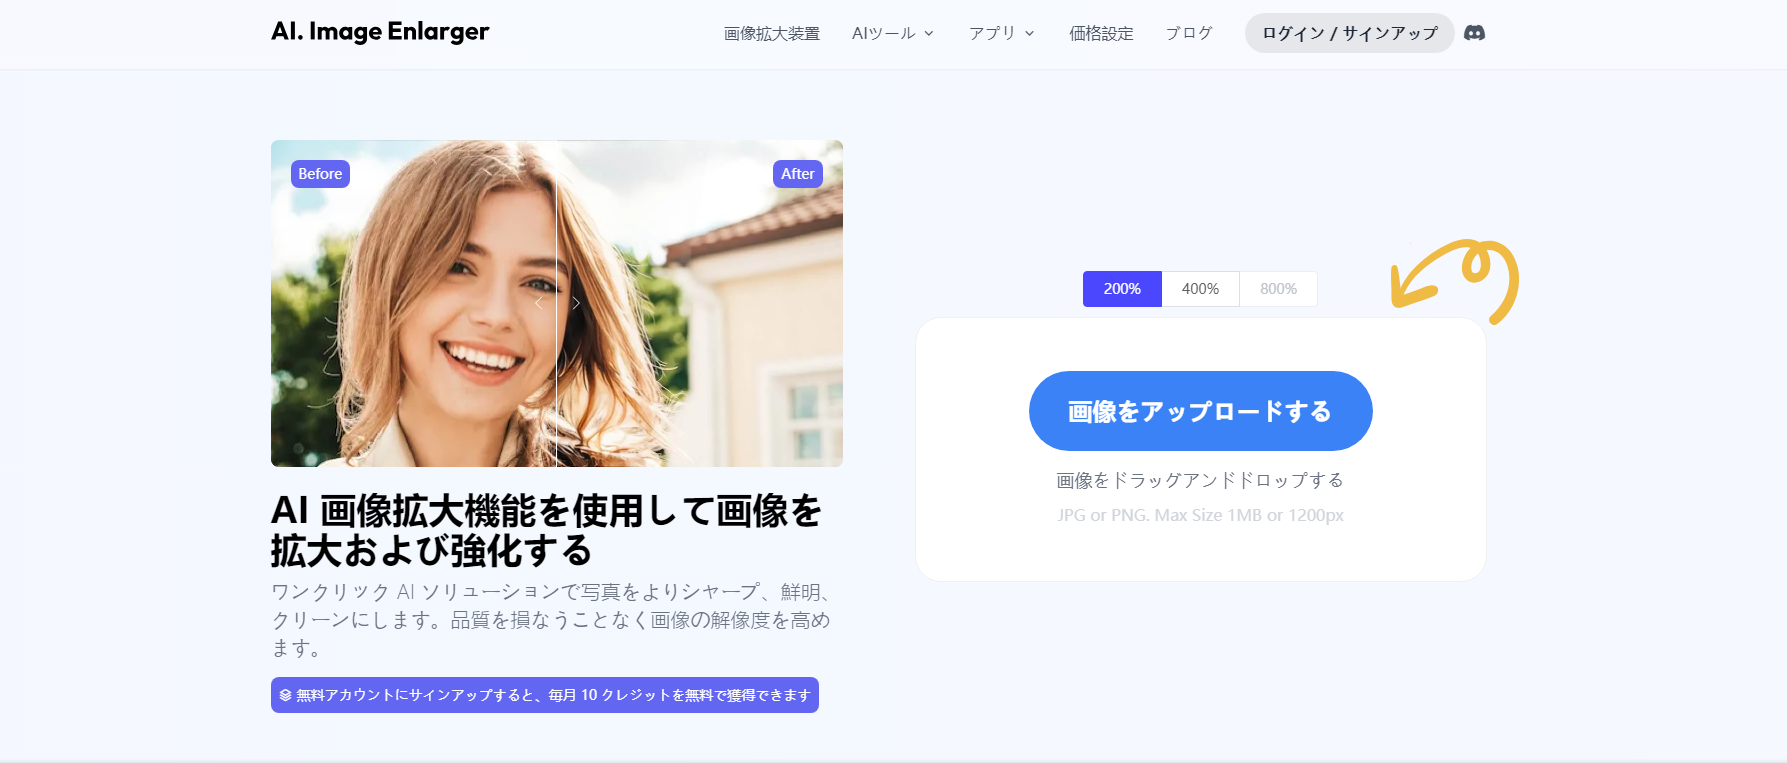
Task: Switch enlargement scale to 400%
Action: 1200,289
